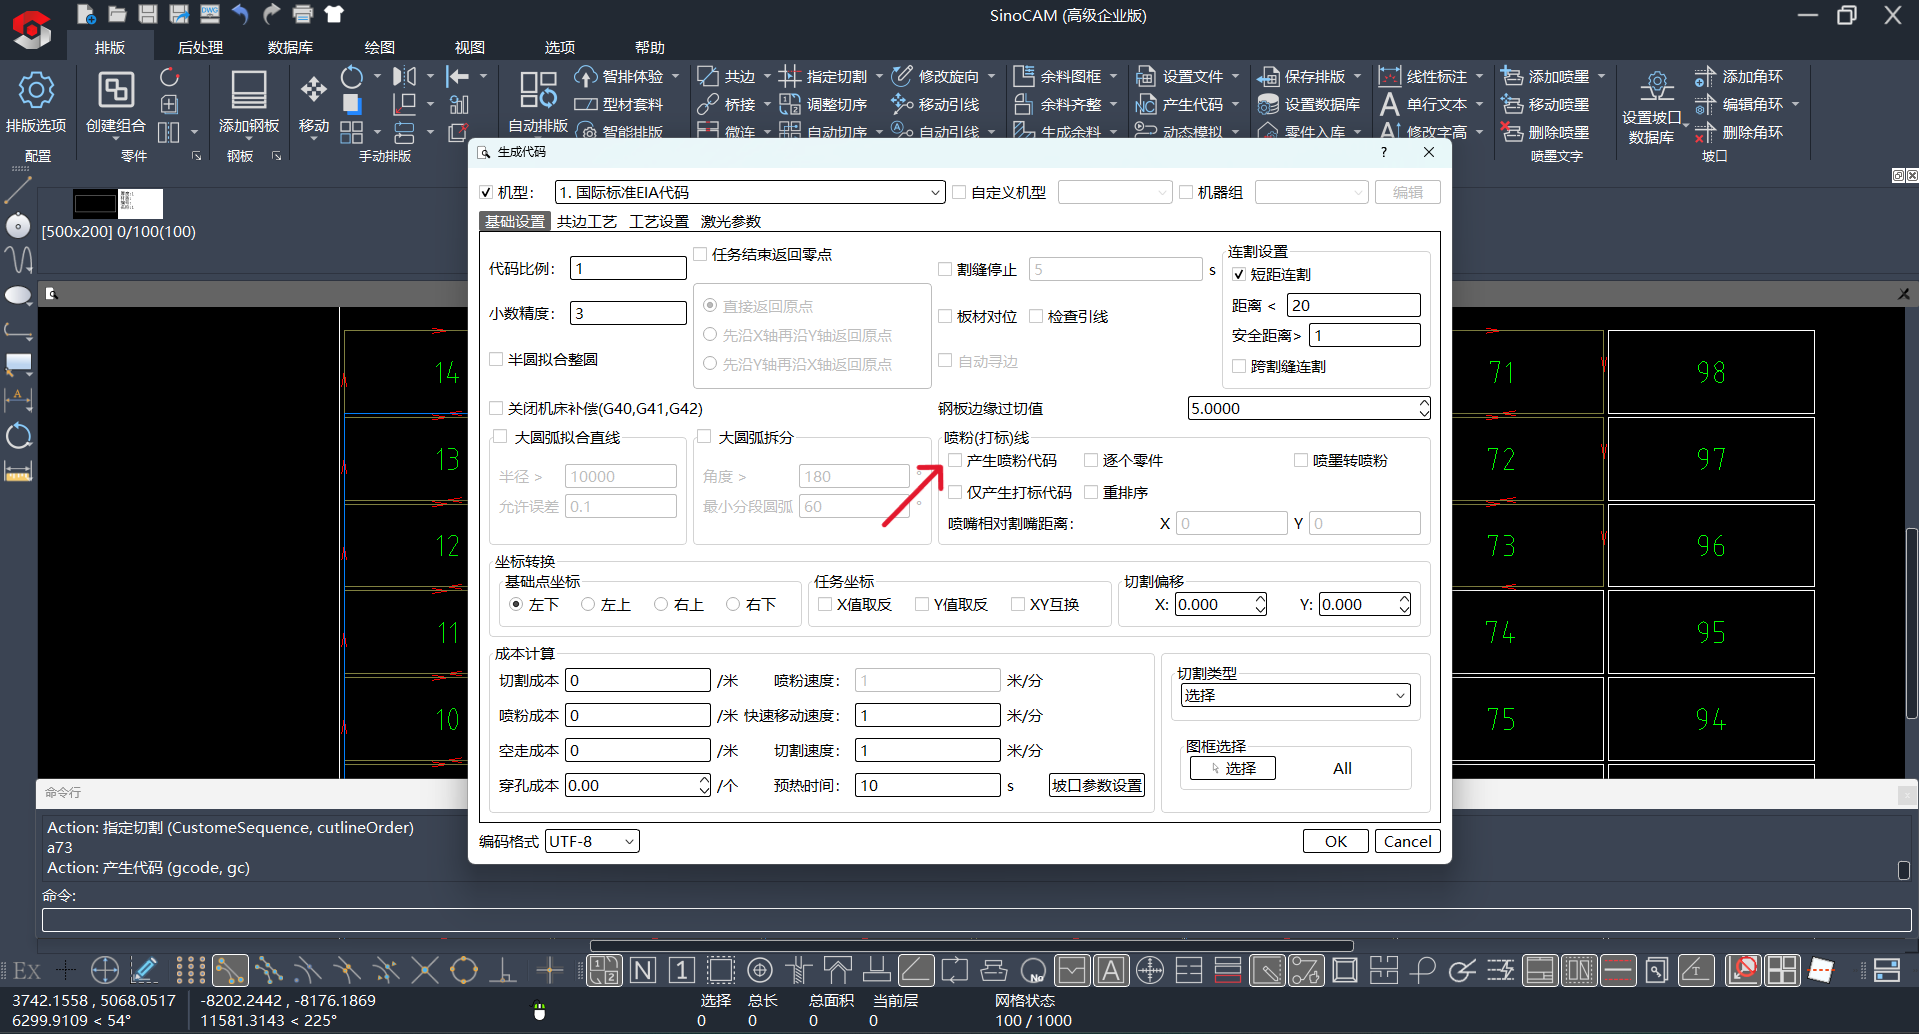Click the 代码比例 input field
1919x1034 pixels.
(x=628, y=268)
